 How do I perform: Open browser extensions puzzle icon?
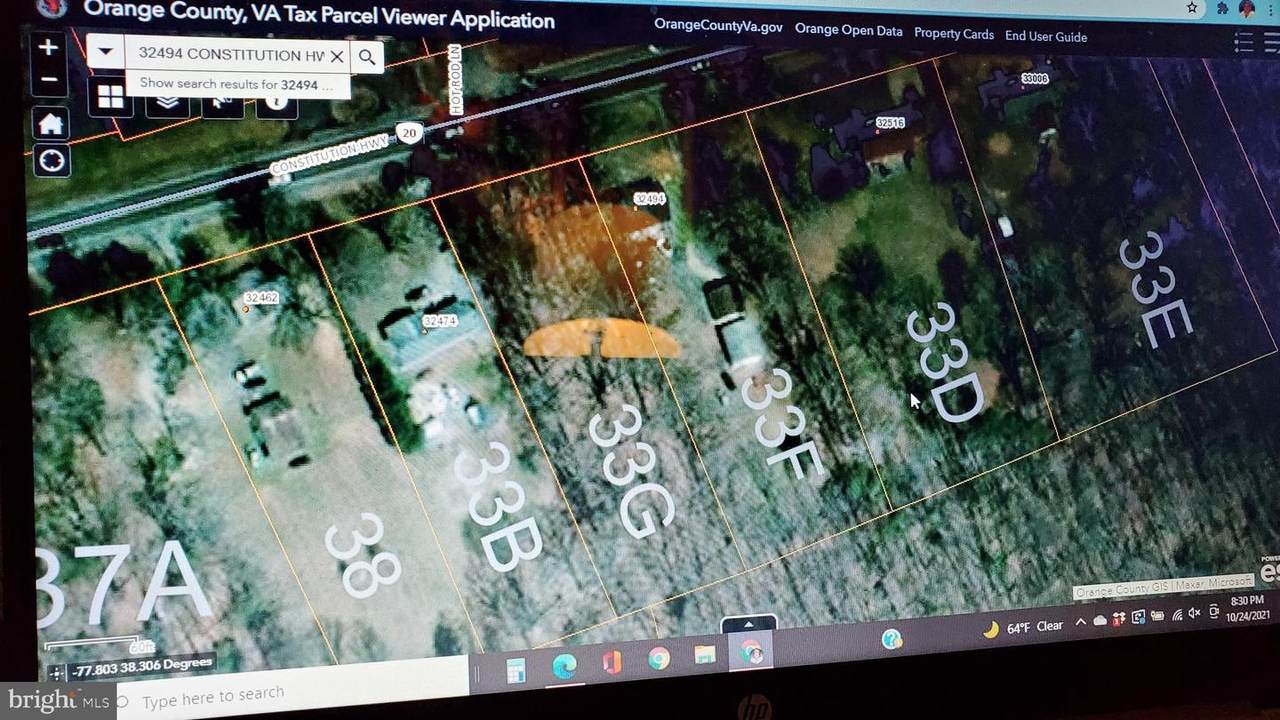coord(1223,8)
